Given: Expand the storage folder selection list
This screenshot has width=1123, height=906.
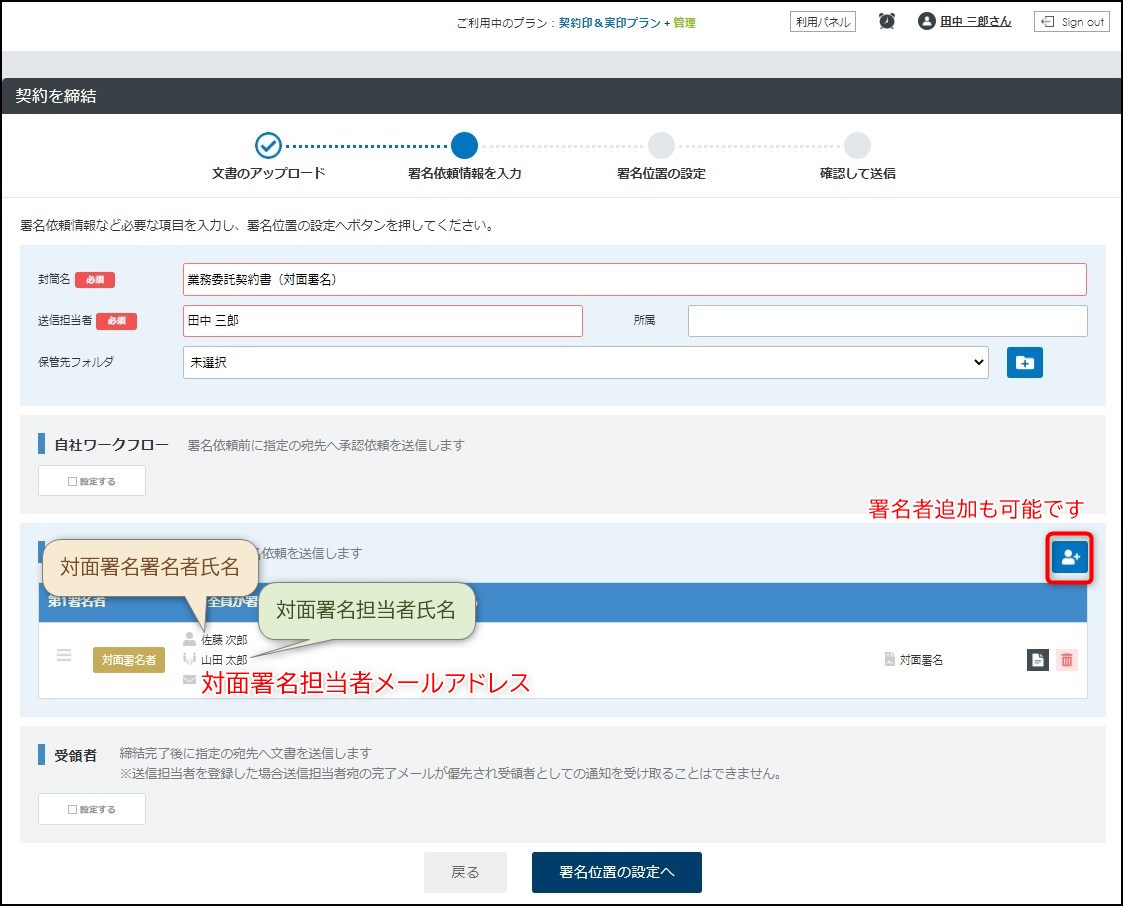Looking at the screenshot, I should 978,362.
